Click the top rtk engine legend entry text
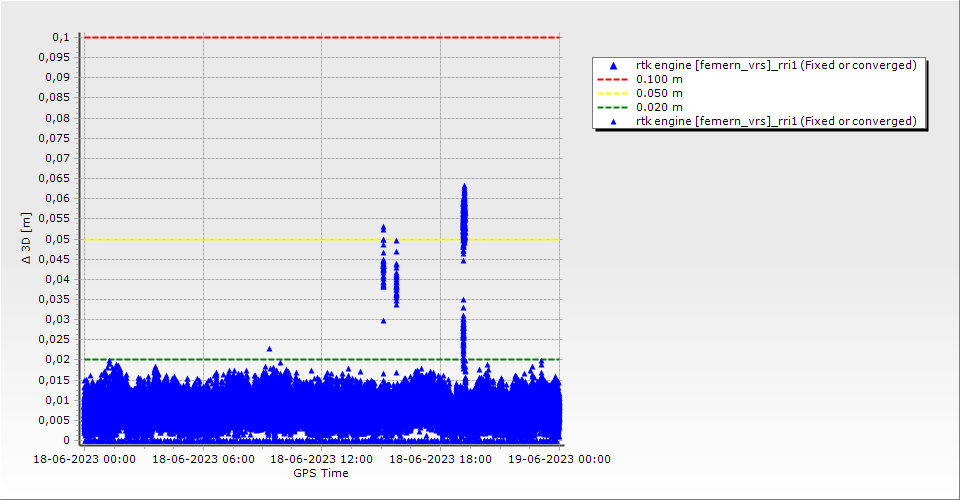This screenshot has height=500, width=960. [776, 65]
